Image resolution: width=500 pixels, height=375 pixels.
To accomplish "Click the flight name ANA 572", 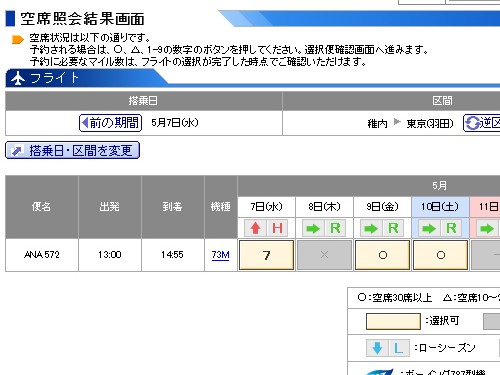I will tap(42, 255).
